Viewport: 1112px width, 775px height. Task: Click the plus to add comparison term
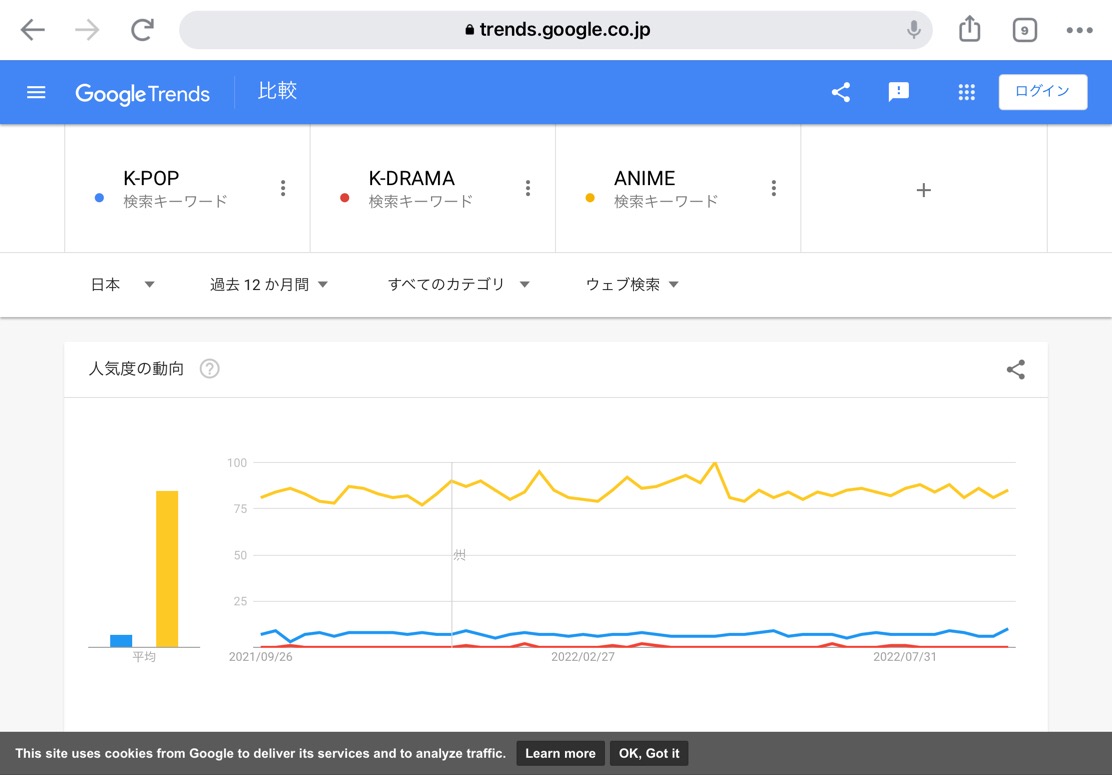click(923, 190)
